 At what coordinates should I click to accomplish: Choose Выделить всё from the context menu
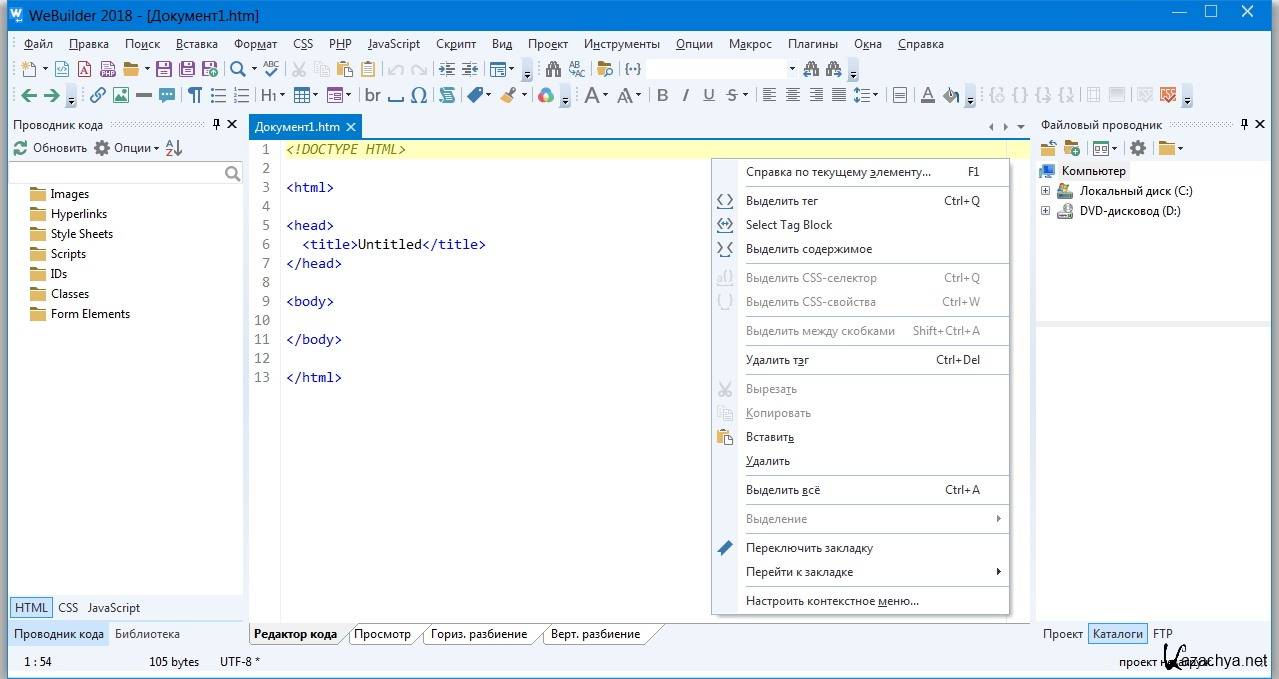tap(783, 490)
